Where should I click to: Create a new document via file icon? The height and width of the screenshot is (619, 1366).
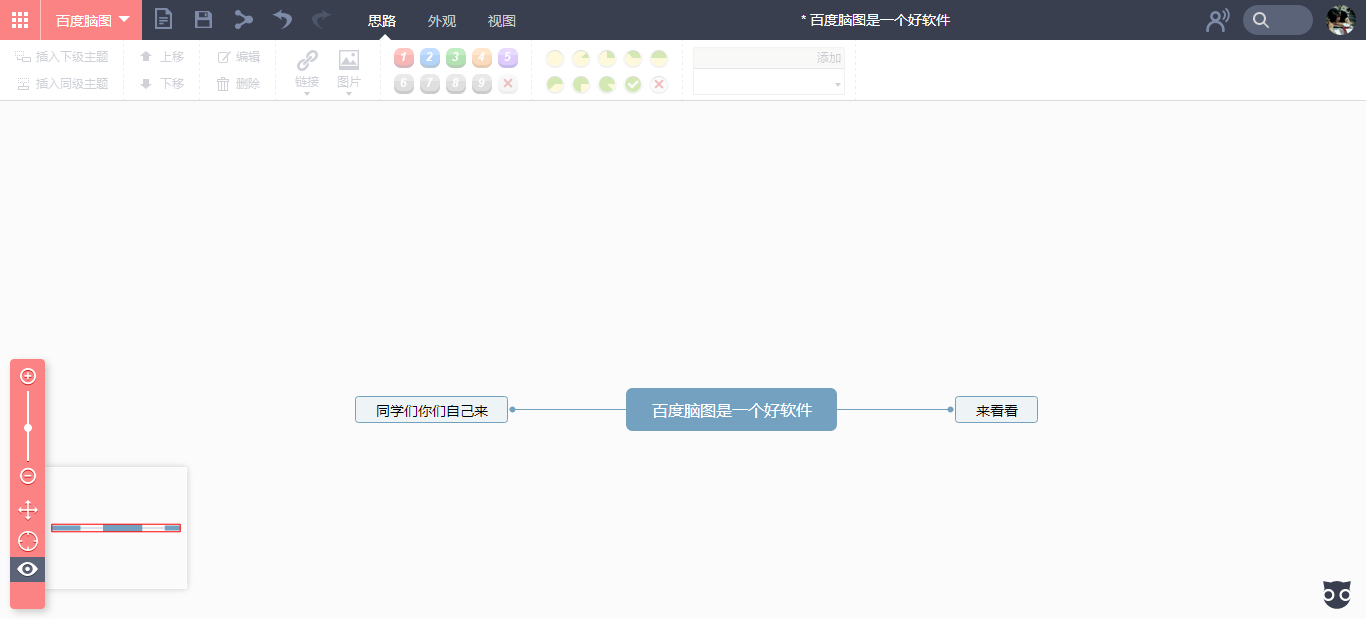tap(163, 19)
